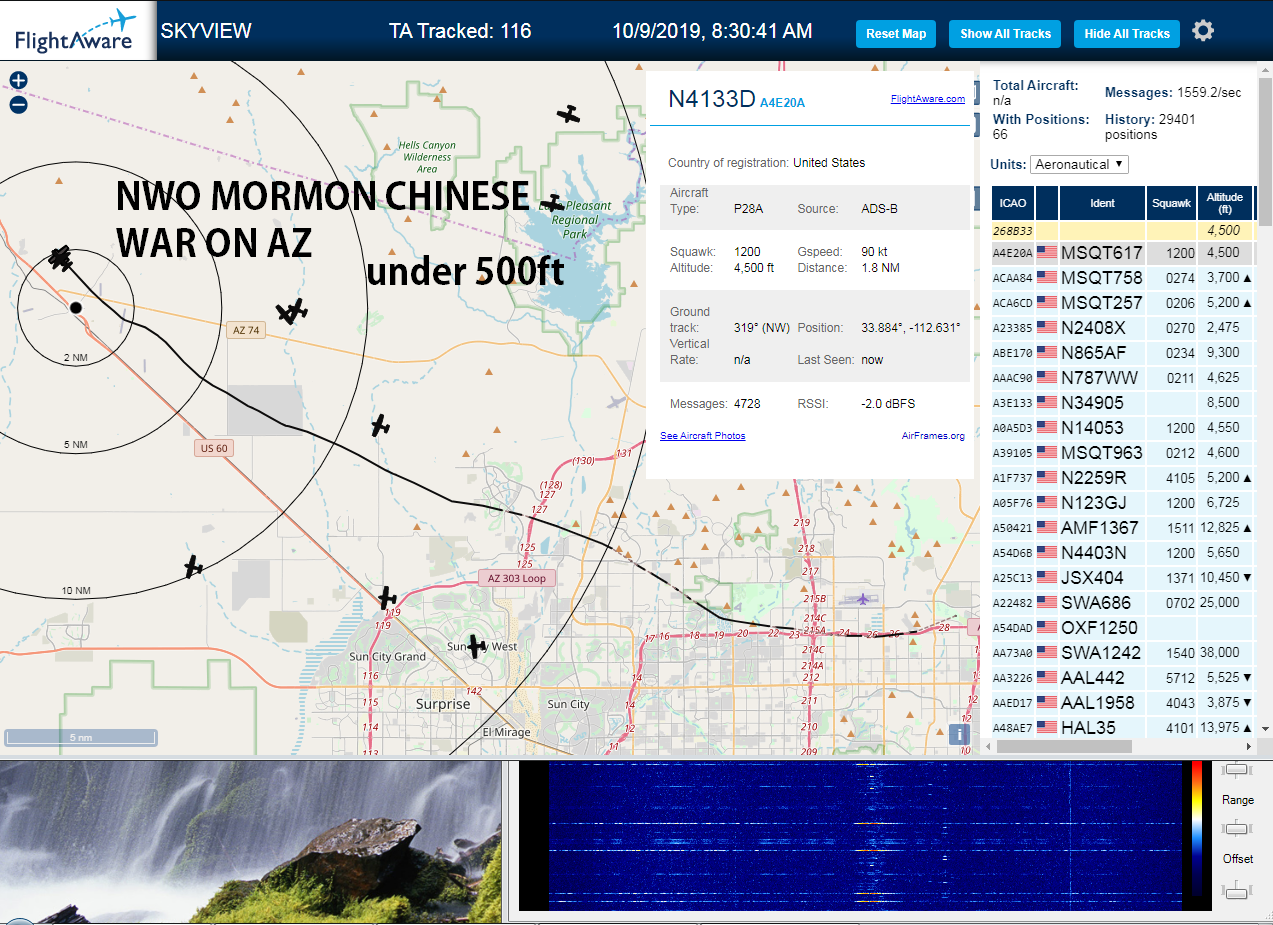This screenshot has width=1273, height=925.
Task: Open the AirFrames.org link
Action: coord(933,436)
